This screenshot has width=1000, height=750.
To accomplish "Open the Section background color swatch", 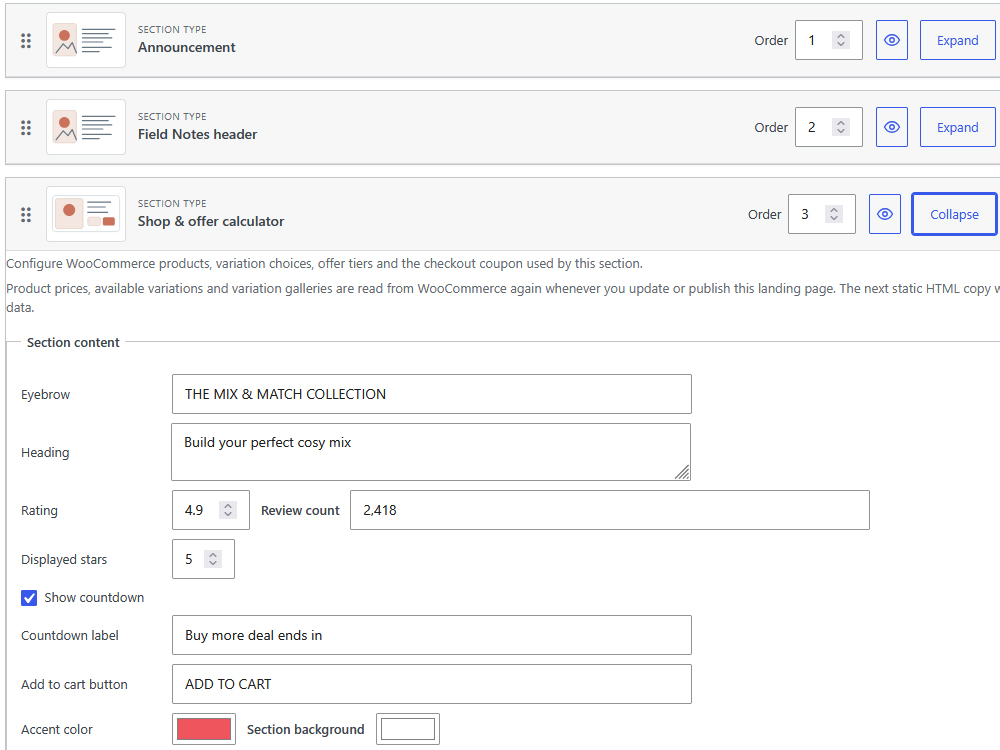I will click(408, 729).
